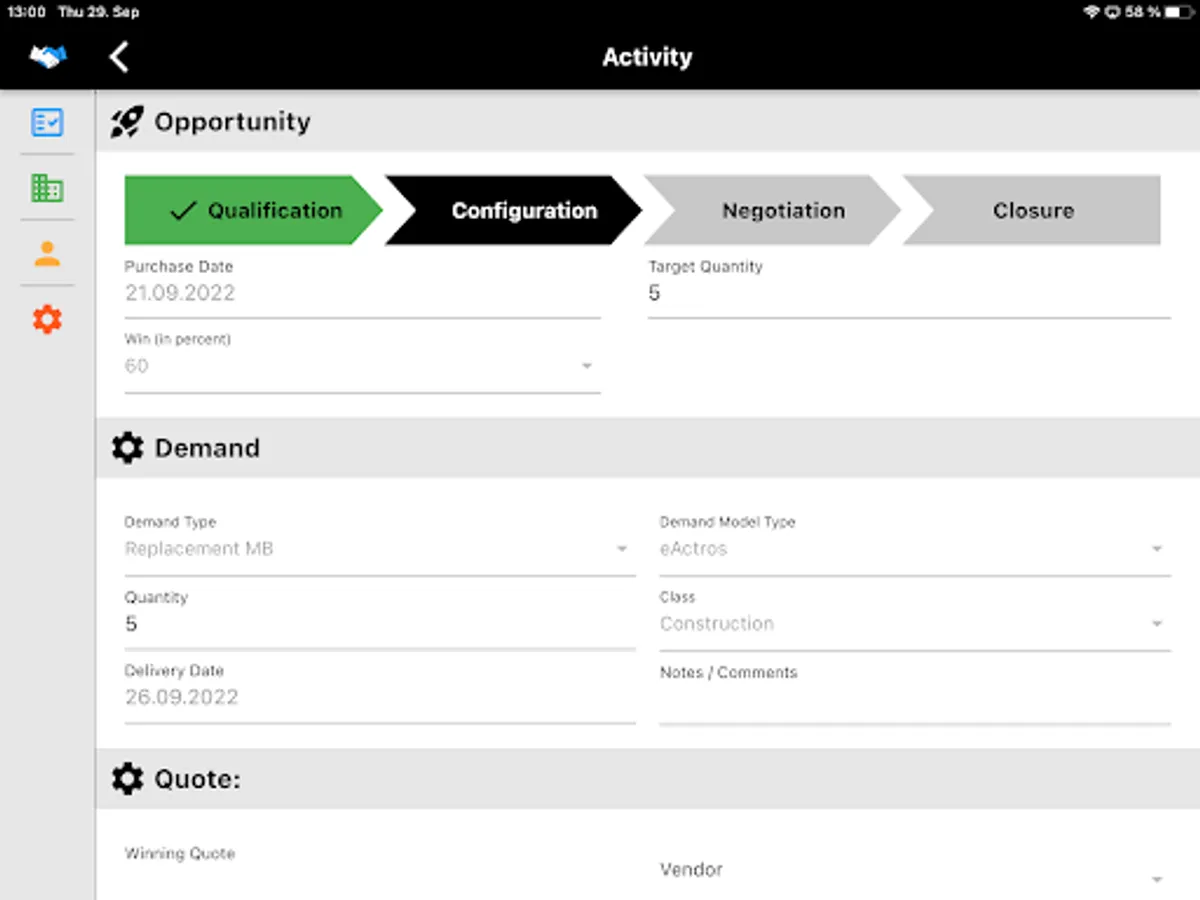Screen dimensions: 1200x900
Task: Select the Qualification stage
Action: pyautogui.click(x=252, y=210)
